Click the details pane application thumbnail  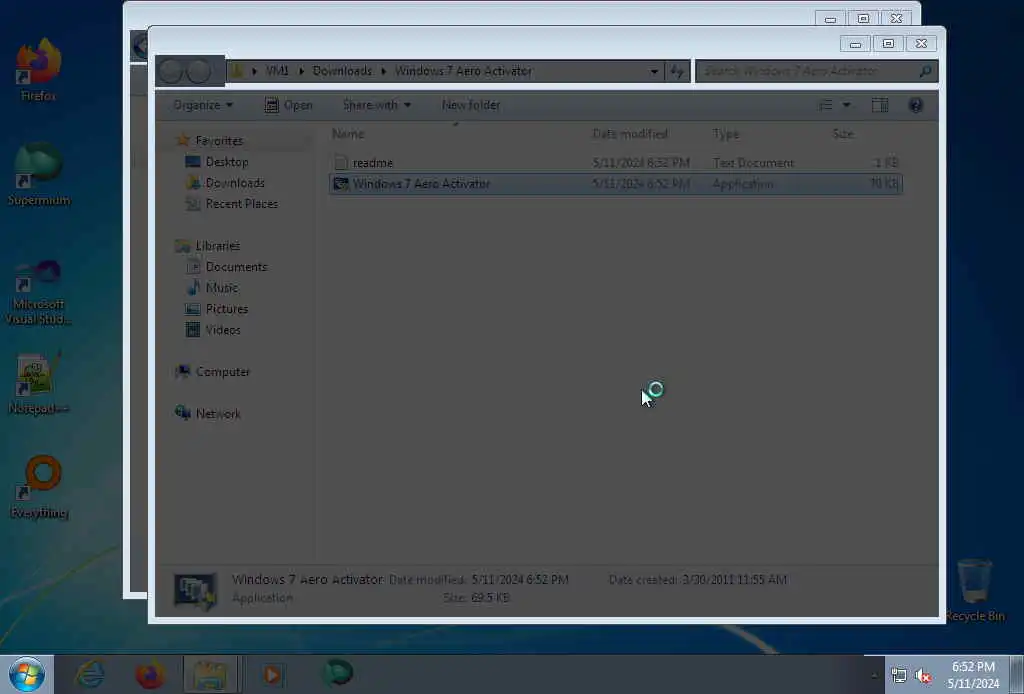(x=195, y=591)
